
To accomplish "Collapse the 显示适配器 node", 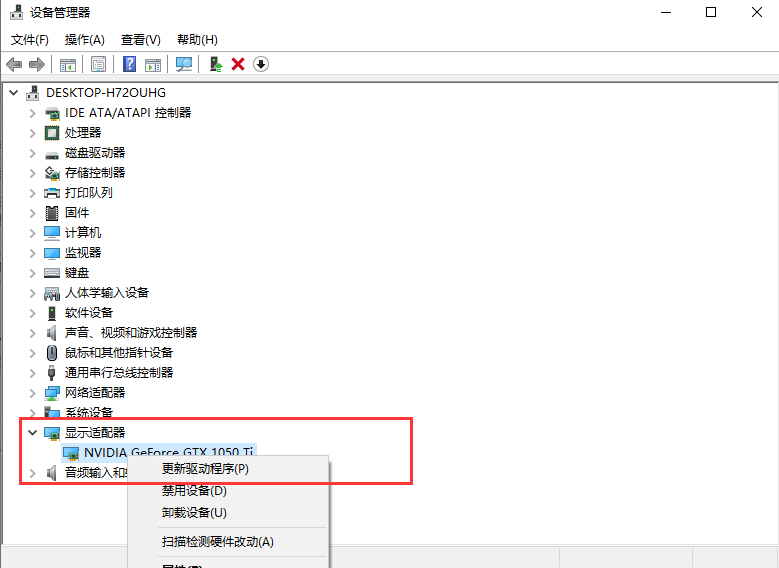I will [x=33, y=433].
